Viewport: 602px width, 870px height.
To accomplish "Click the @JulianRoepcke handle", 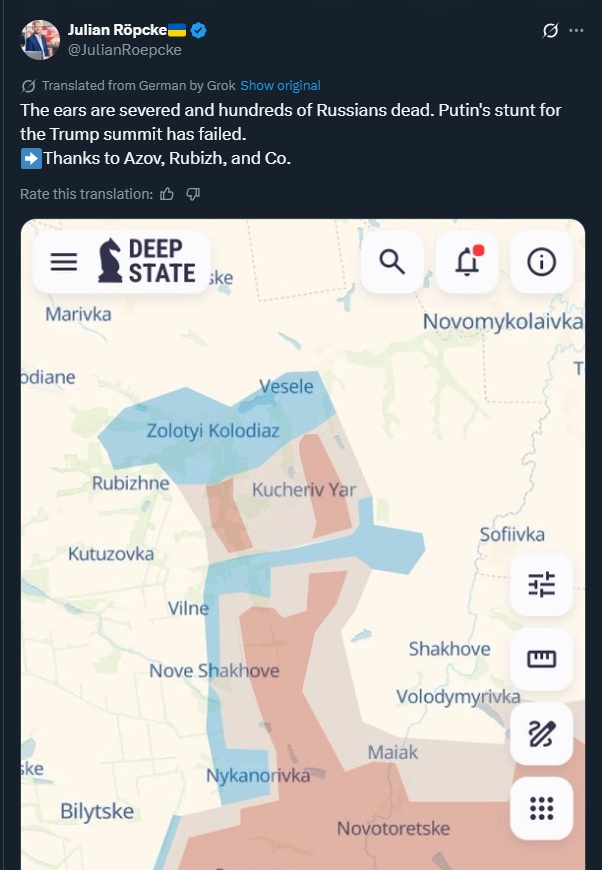I will click(124, 49).
